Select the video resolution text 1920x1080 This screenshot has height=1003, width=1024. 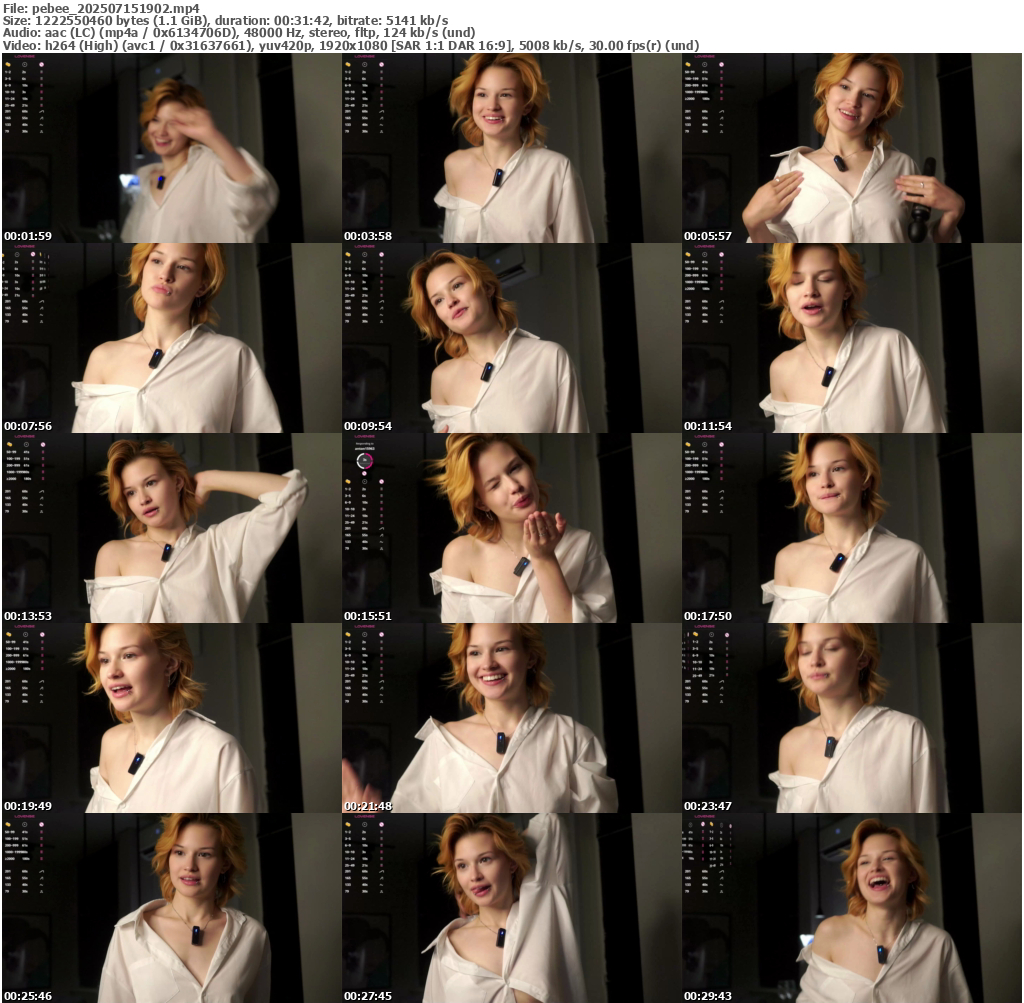tap(353, 46)
